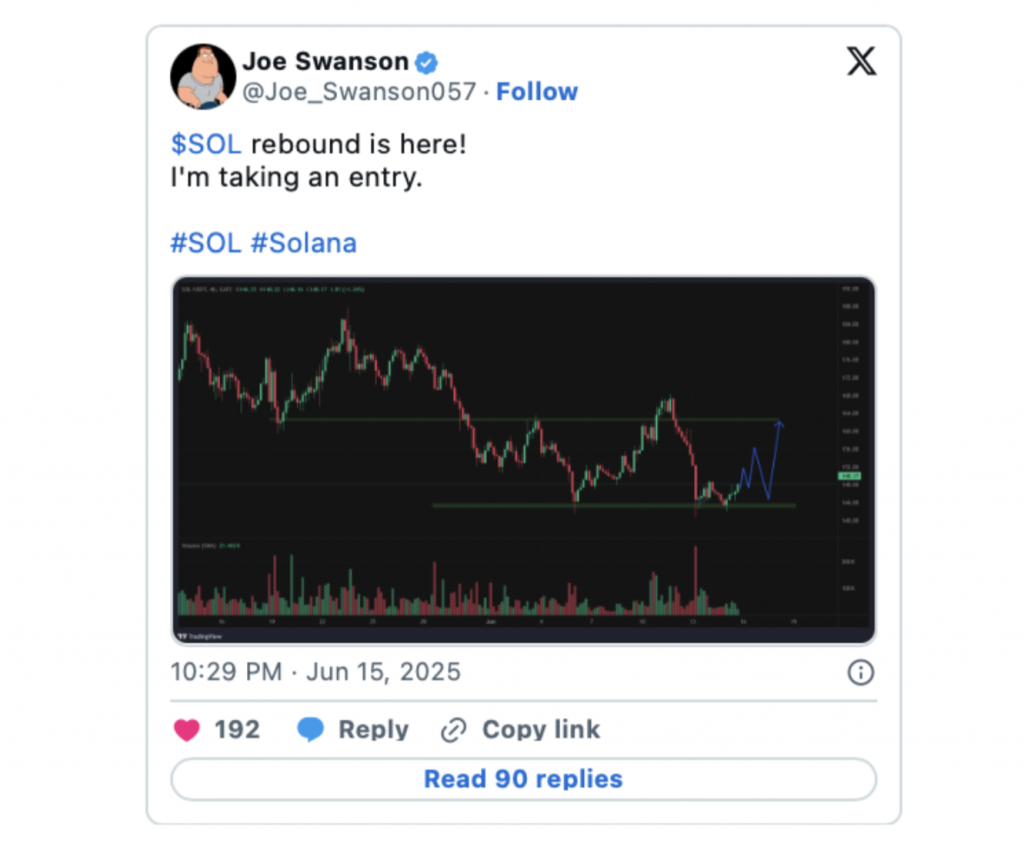Open Joe Swanson's profile avatar
The width and height of the screenshot is (1024, 857).
[203, 76]
